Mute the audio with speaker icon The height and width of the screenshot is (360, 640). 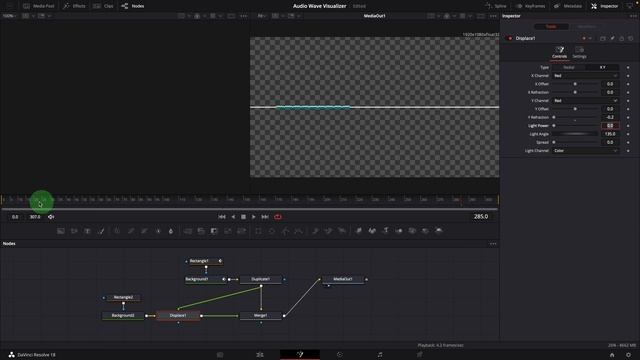coord(51,217)
